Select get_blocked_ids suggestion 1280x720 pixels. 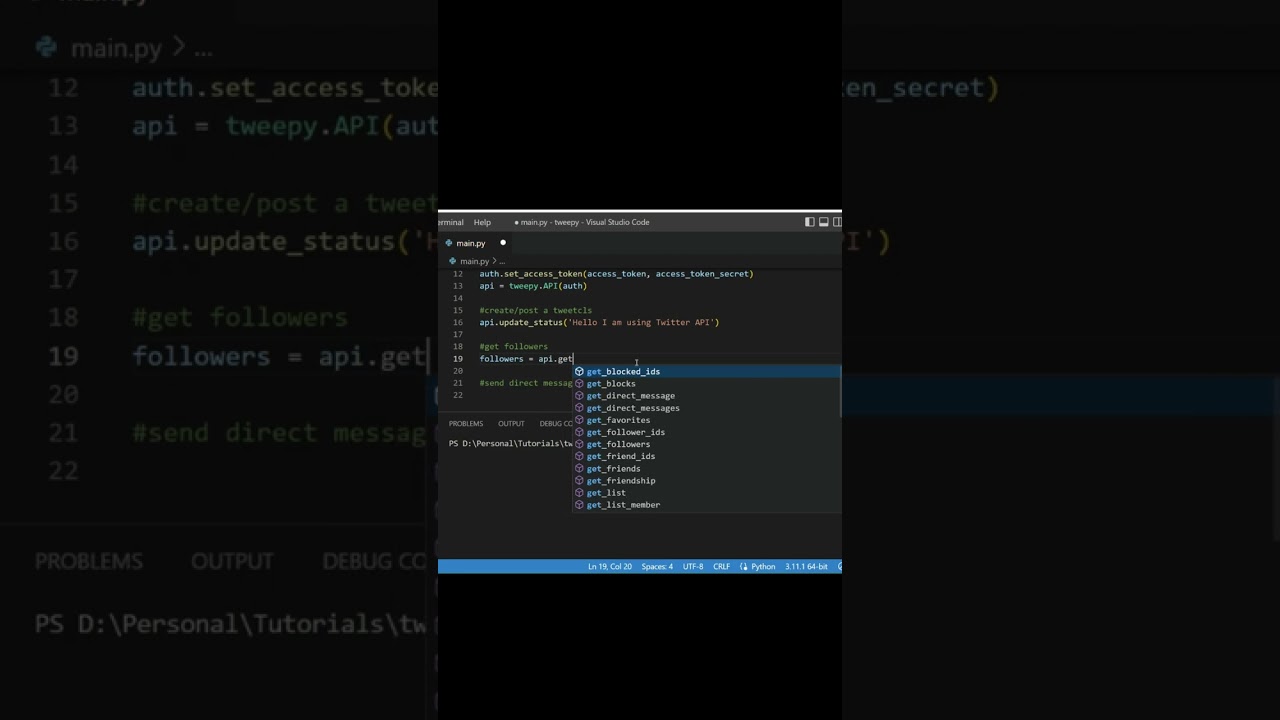point(706,371)
